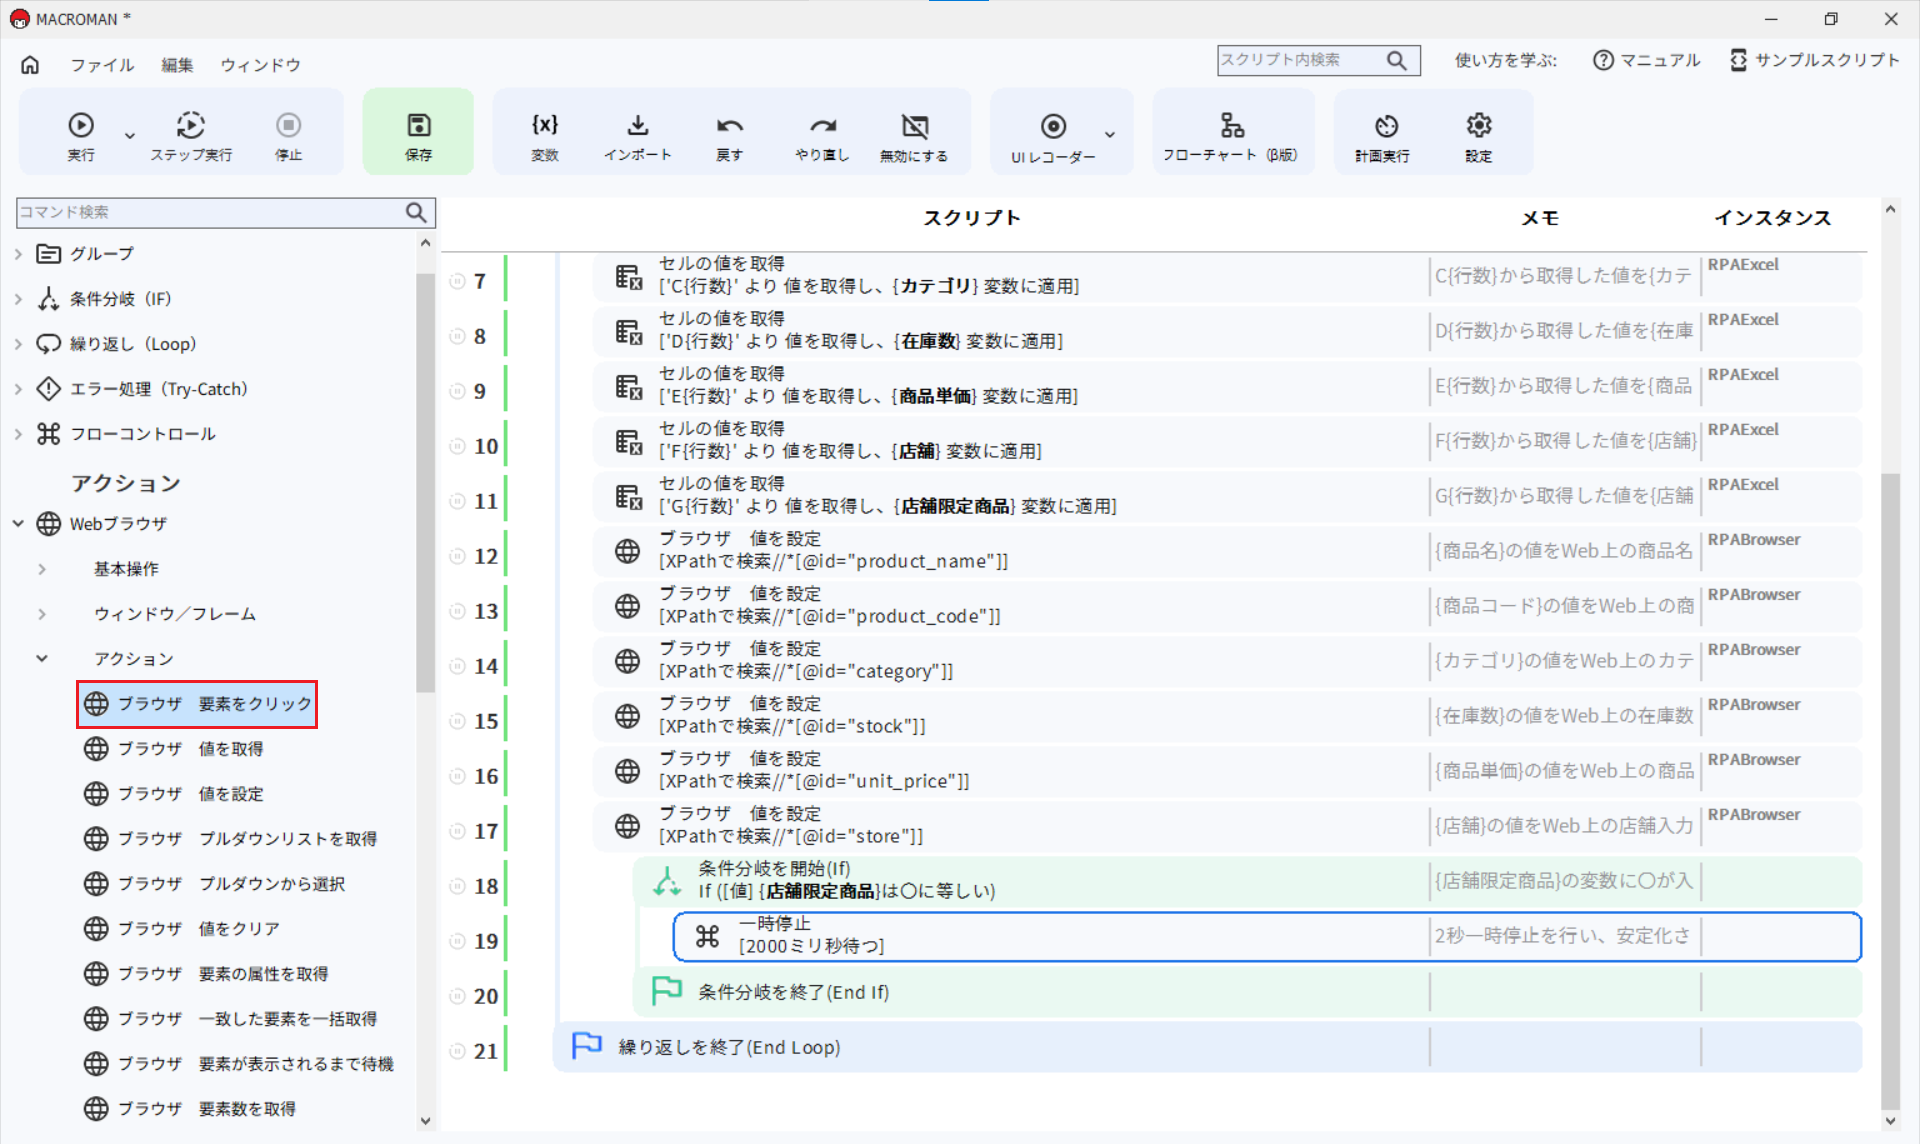Open the ファイル menu
The image size is (1920, 1144).
[x=102, y=64]
